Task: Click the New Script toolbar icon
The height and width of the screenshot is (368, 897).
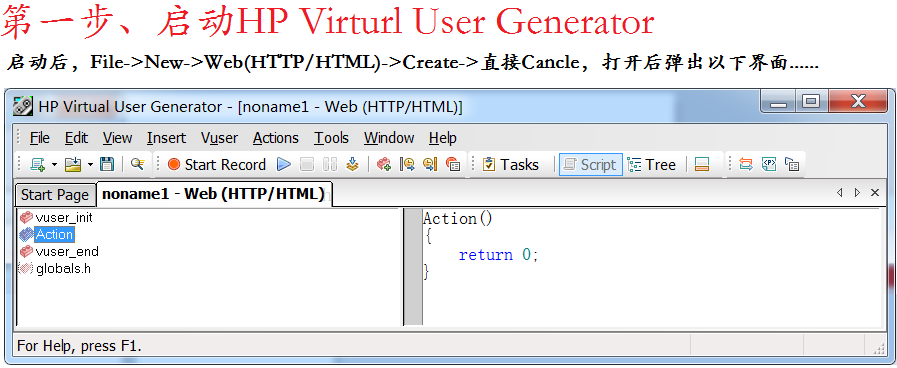Action: pos(38,165)
